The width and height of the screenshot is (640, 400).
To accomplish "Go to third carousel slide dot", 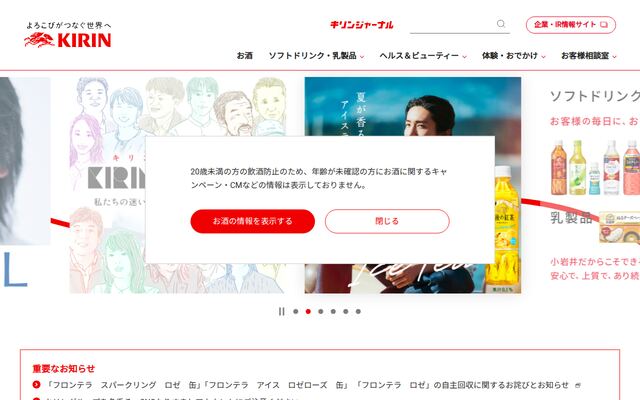I will pos(321,311).
